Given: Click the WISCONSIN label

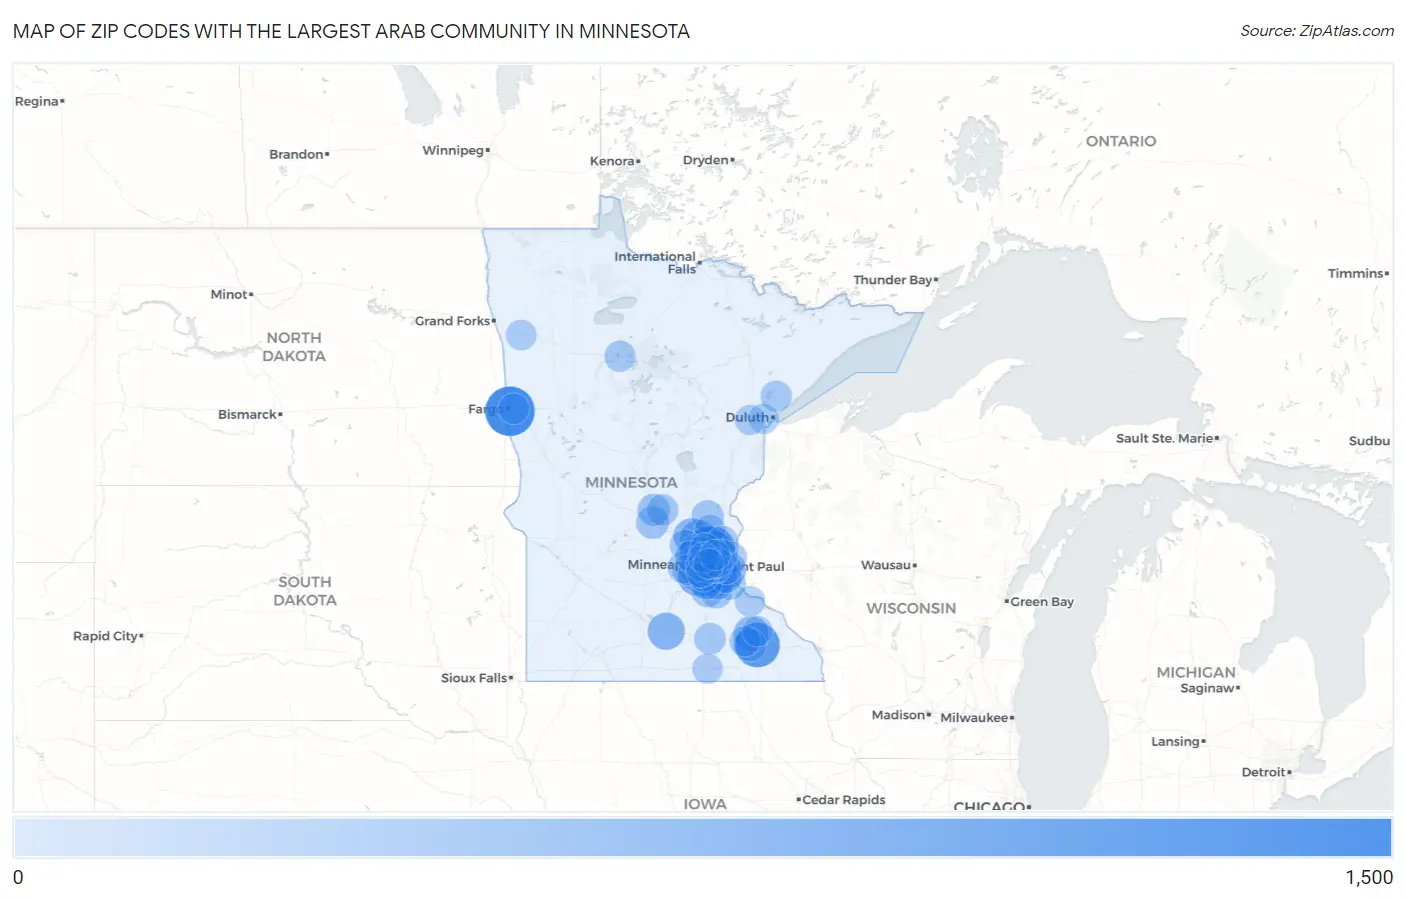Looking at the screenshot, I should pos(911,608).
